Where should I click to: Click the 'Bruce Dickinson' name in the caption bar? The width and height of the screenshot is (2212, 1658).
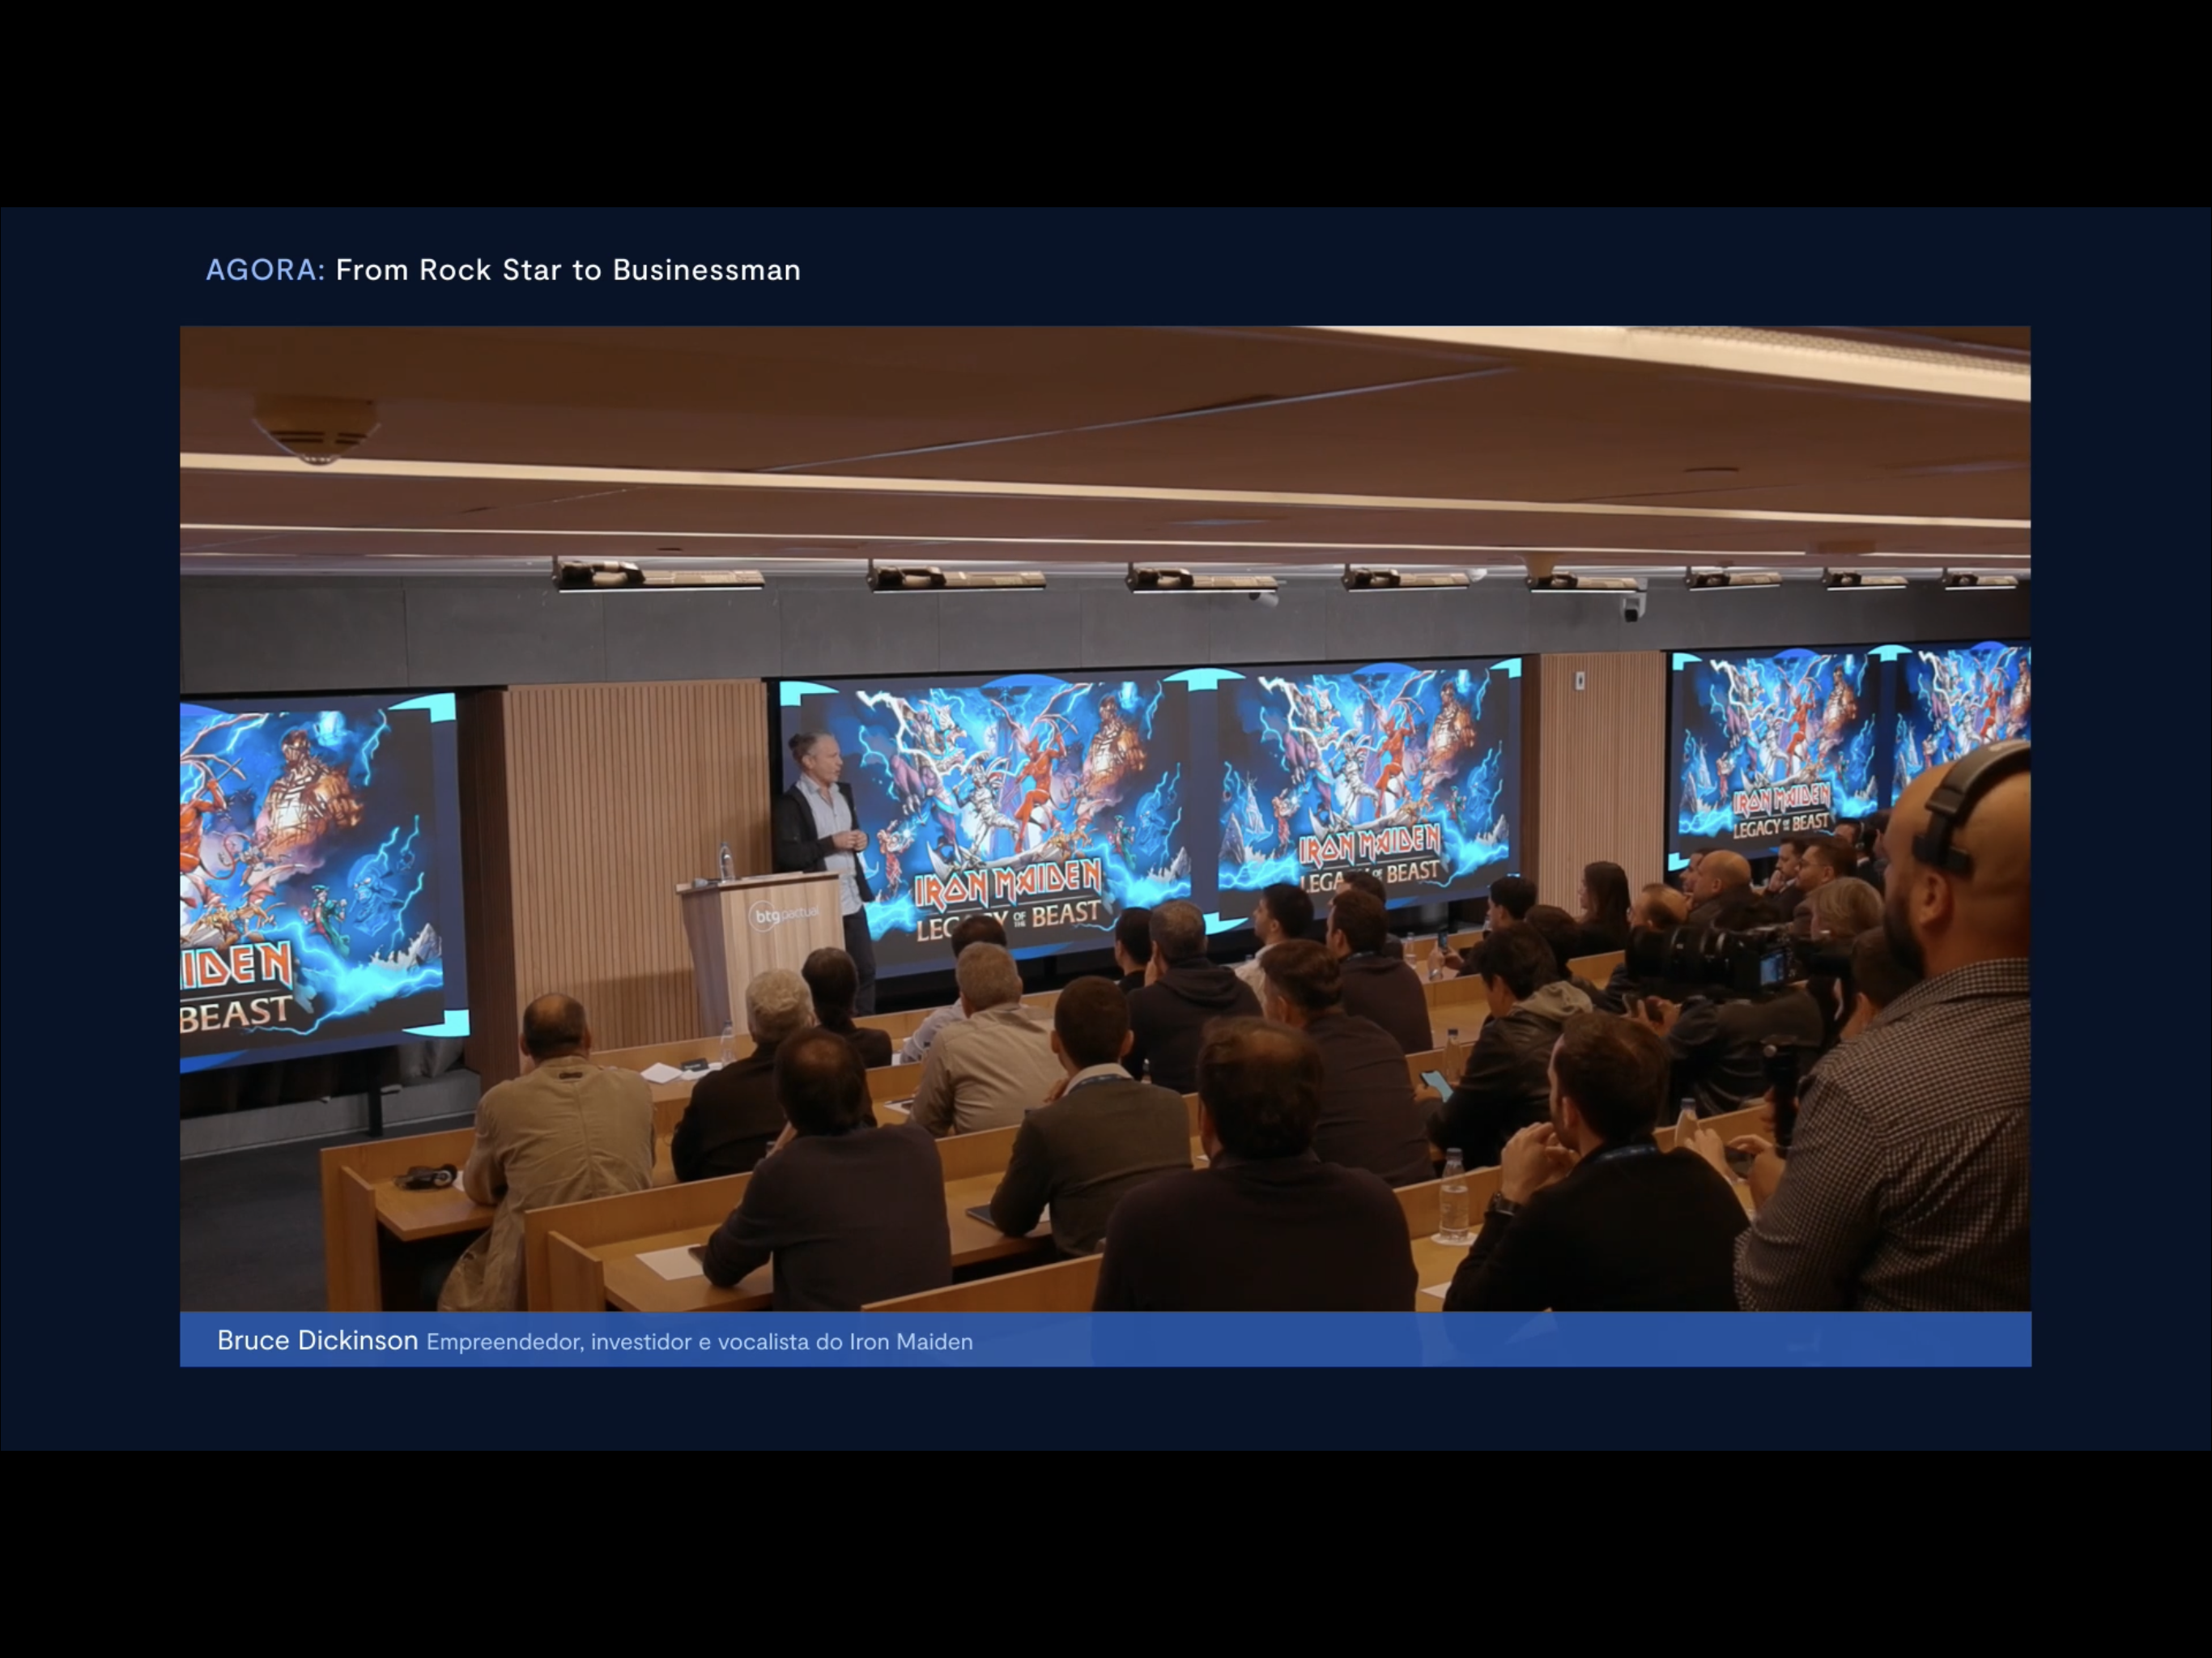[317, 1340]
